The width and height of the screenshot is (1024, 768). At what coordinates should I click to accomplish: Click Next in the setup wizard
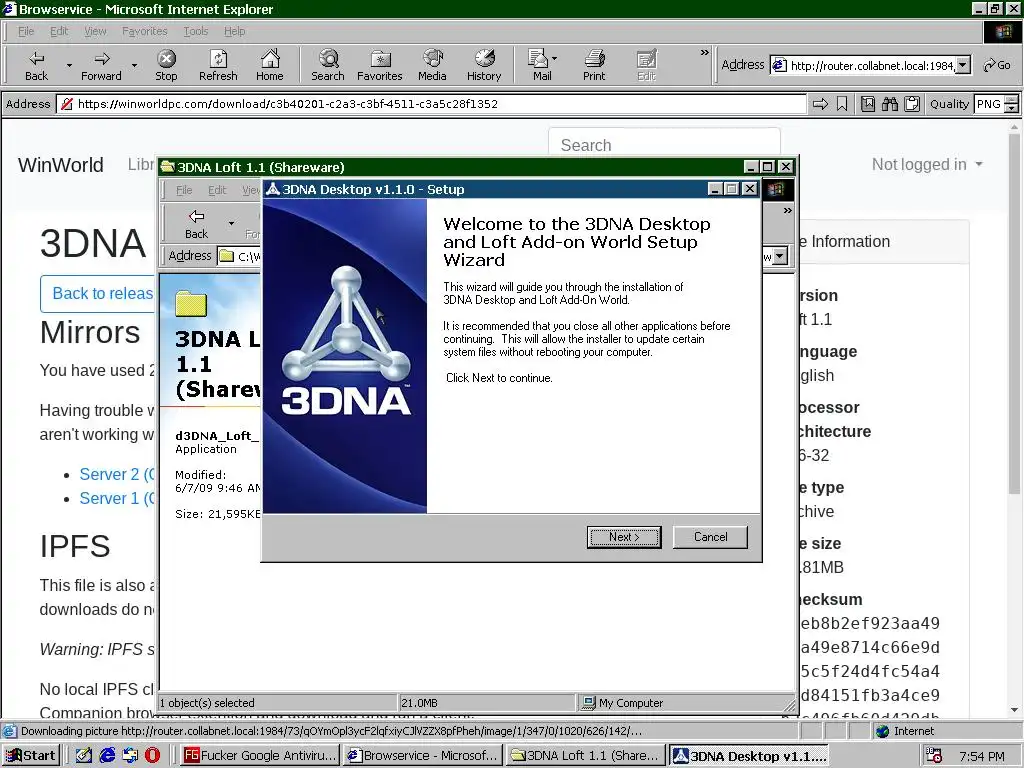(624, 537)
